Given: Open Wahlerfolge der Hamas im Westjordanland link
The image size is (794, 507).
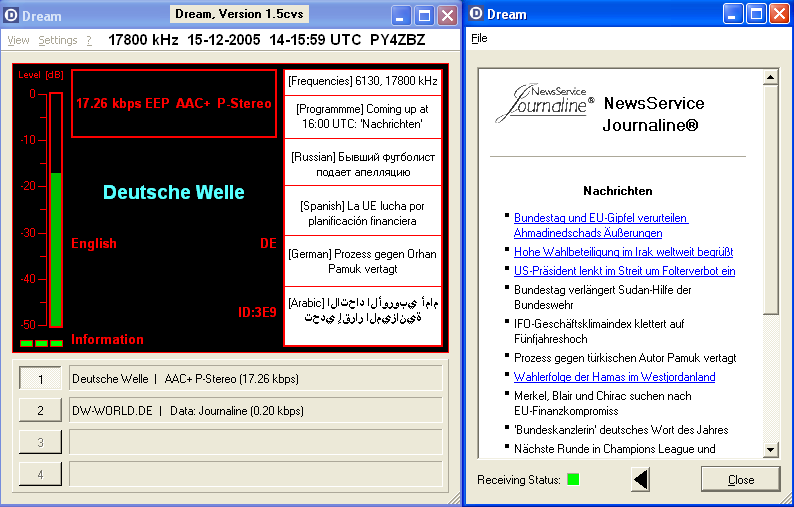Looking at the screenshot, I should coord(614,377).
